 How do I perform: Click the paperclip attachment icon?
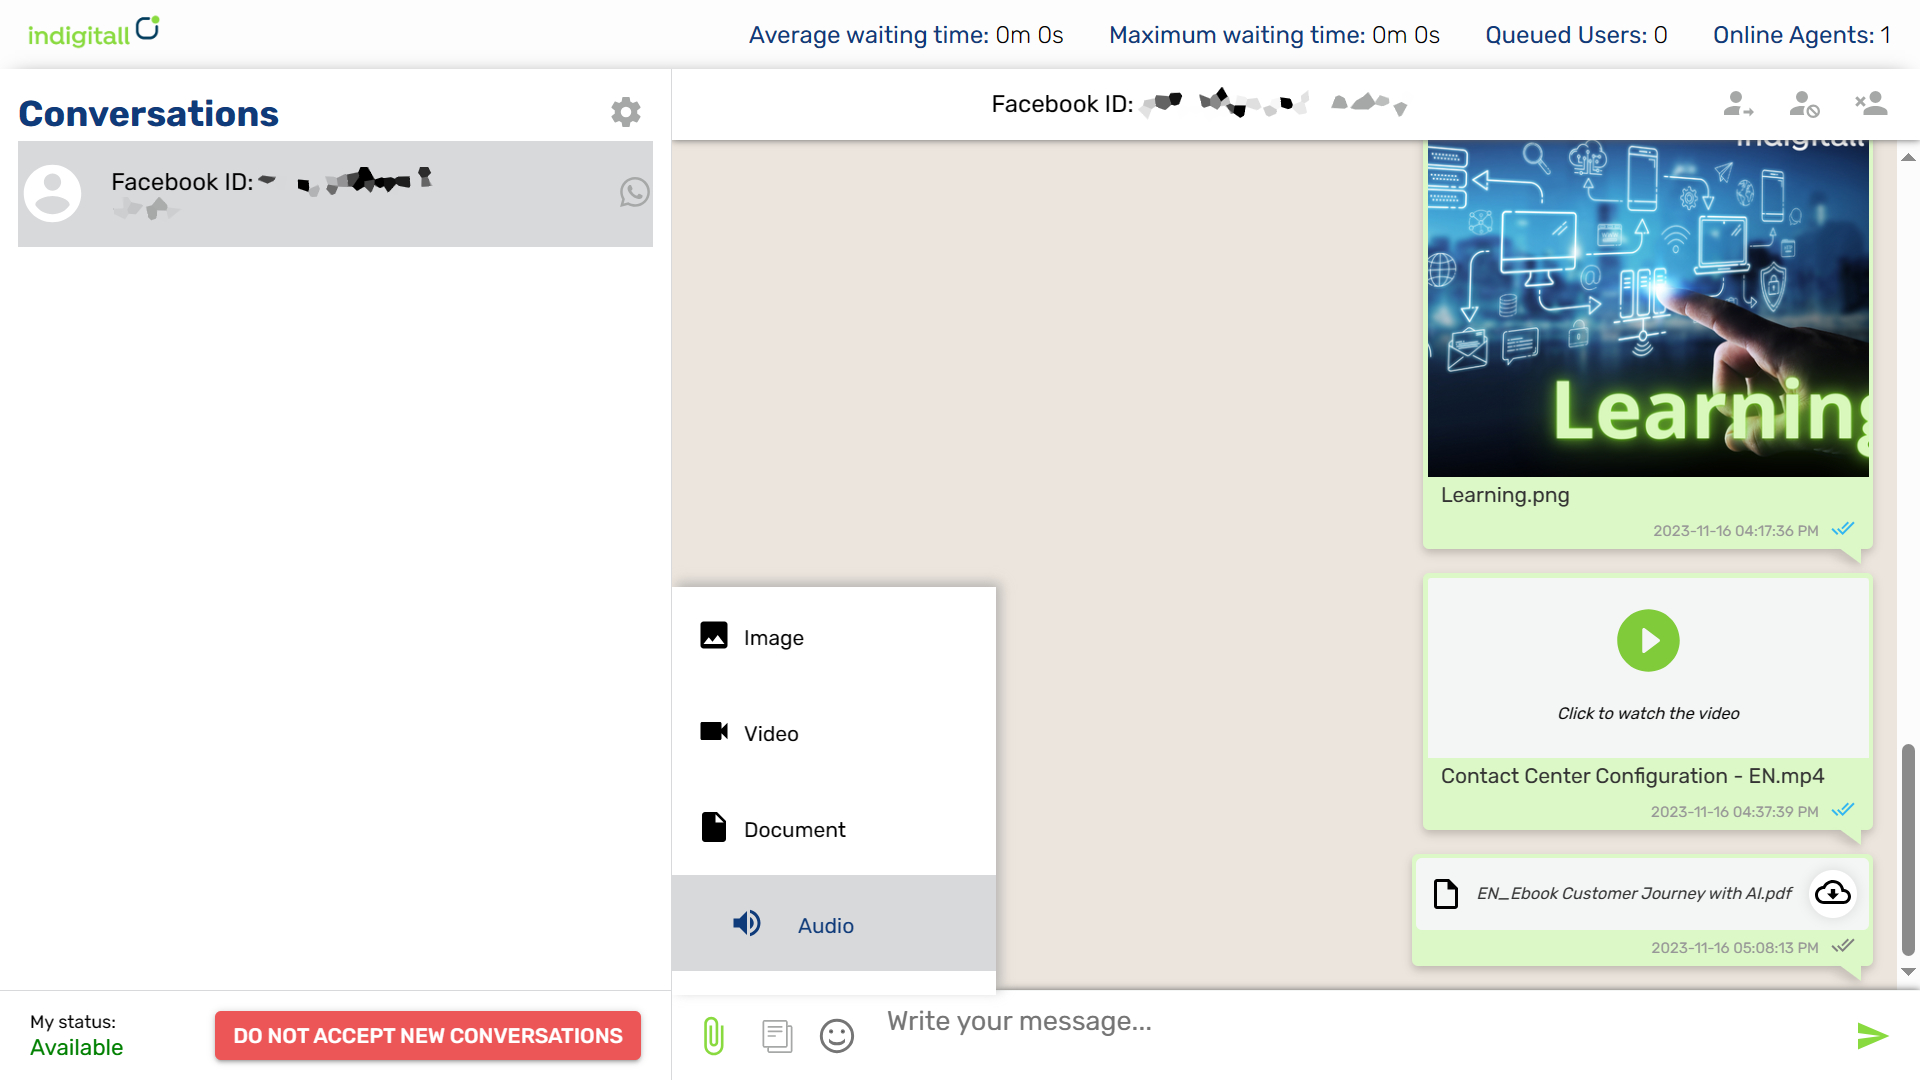coord(713,1036)
